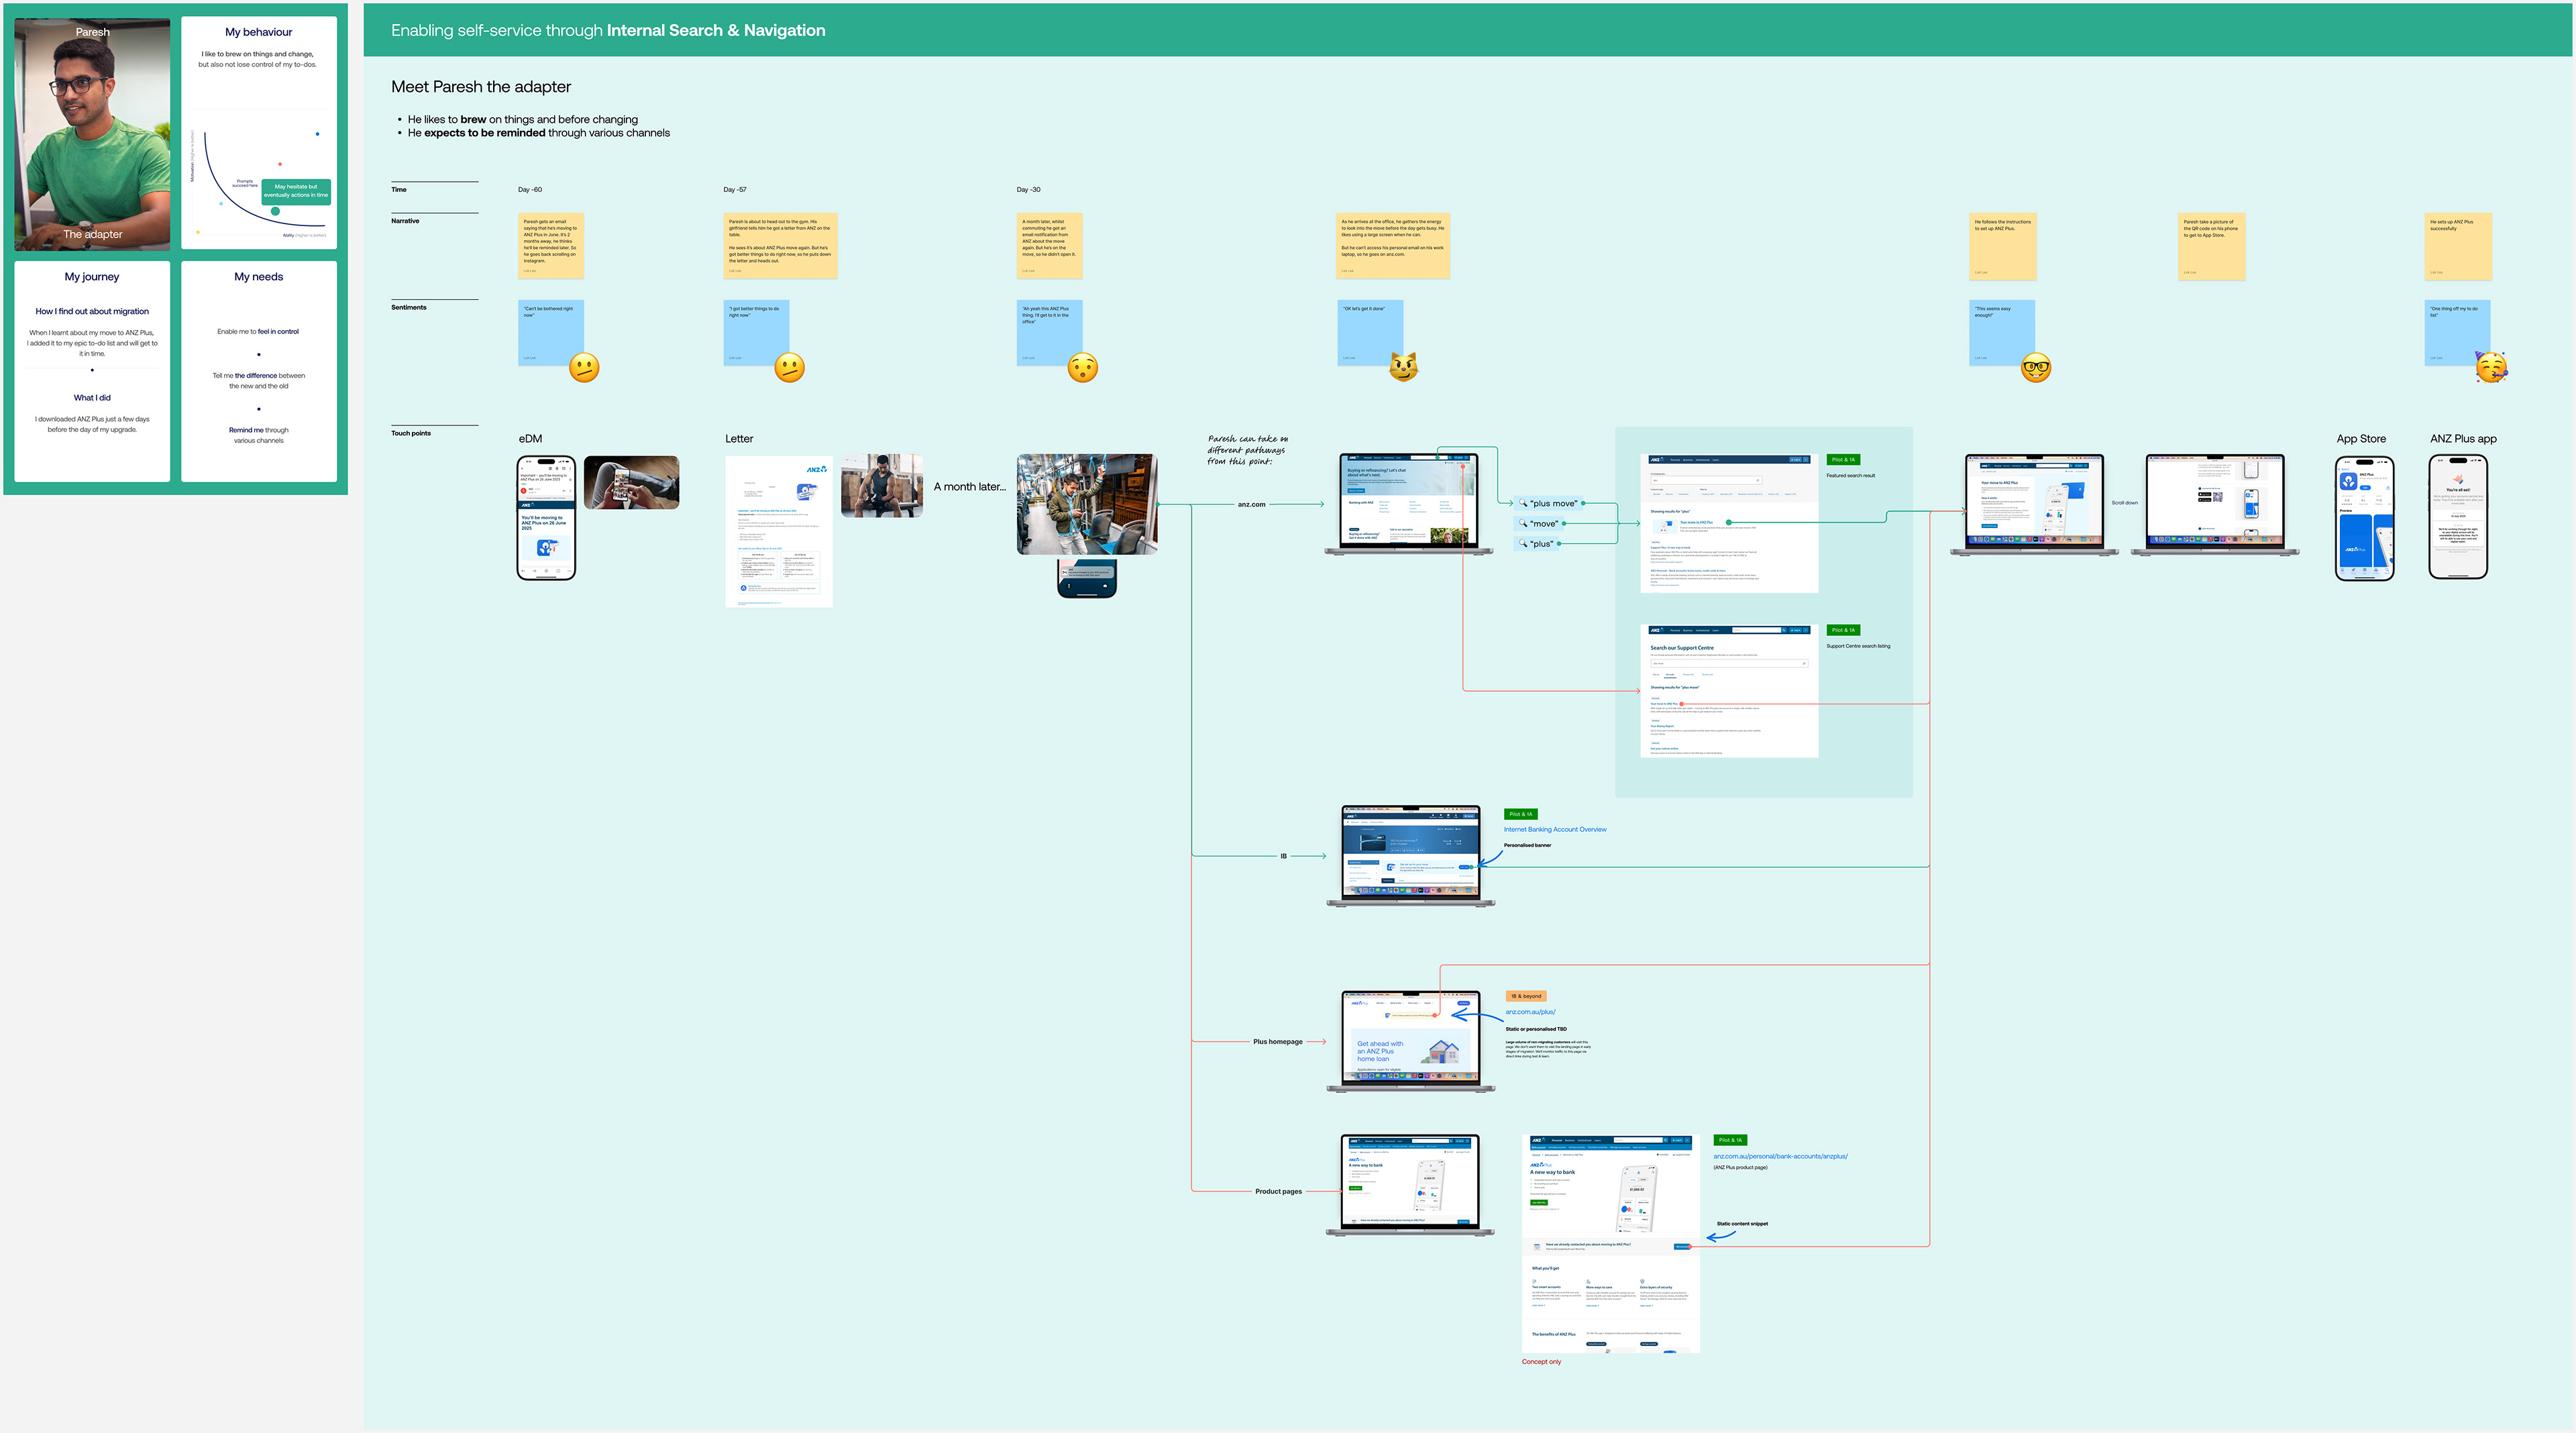
Task: Click the orange "1B & beyond" tag
Action: 1526,996
